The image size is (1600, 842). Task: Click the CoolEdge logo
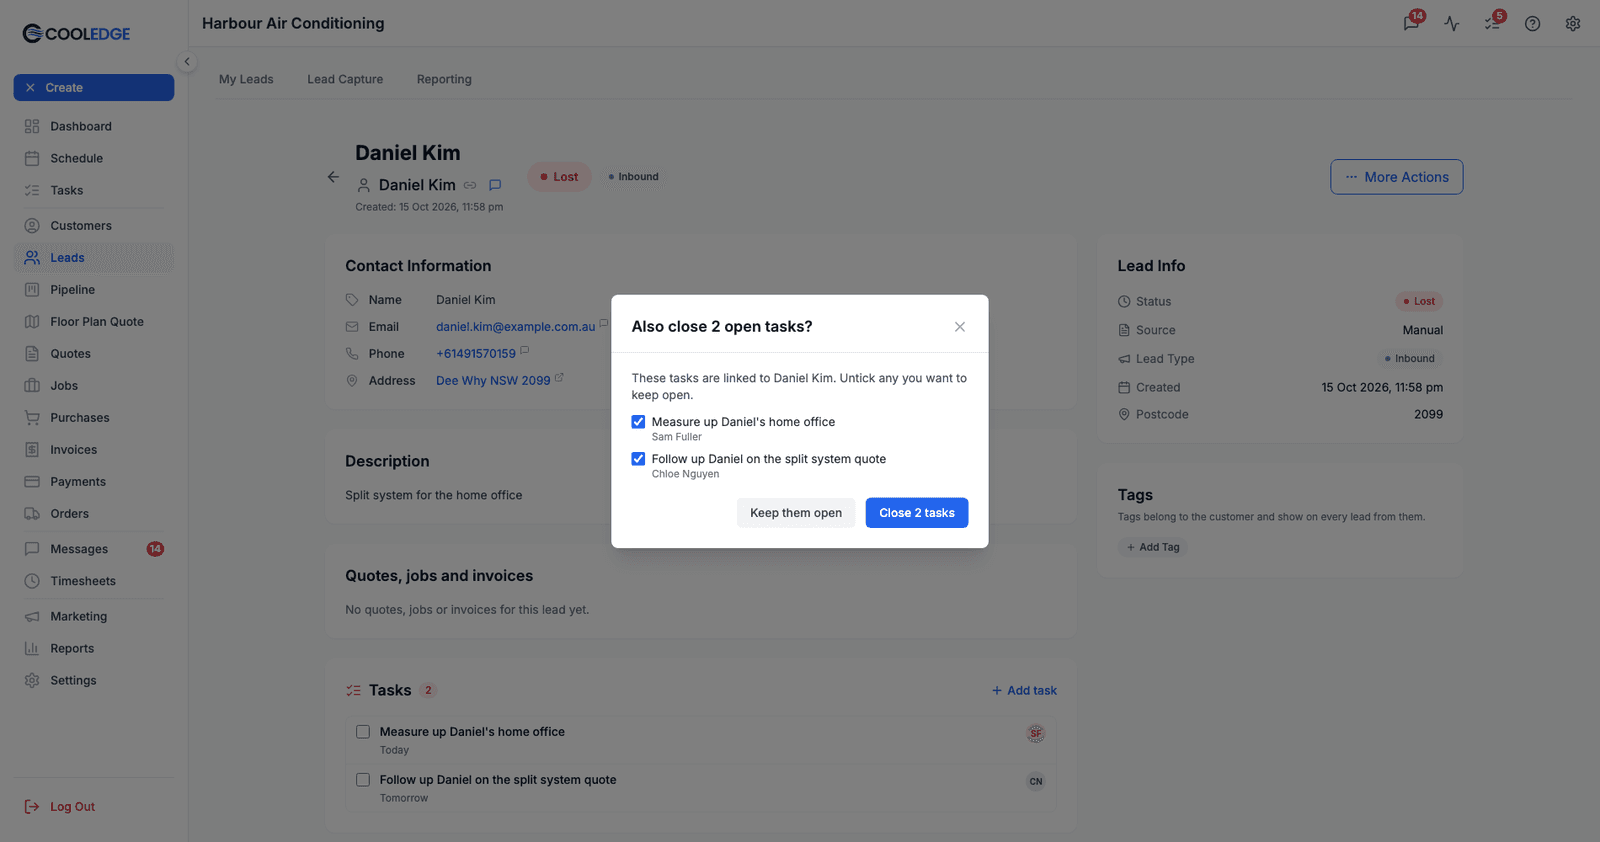tap(76, 34)
